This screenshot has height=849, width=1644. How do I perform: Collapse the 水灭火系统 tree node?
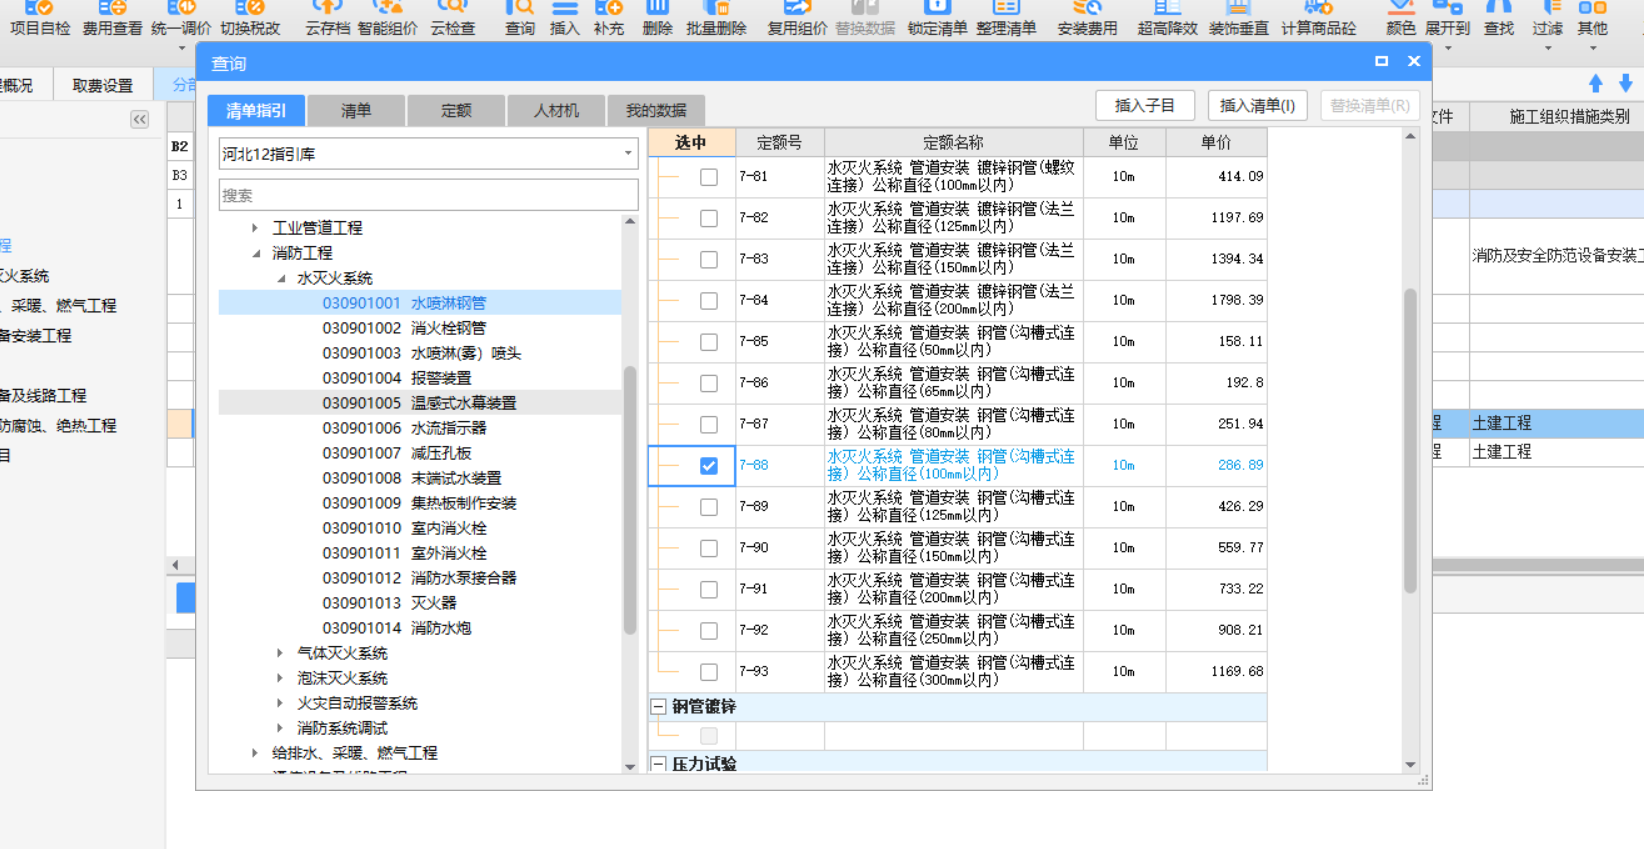pyautogui.click(x=281, y=278)
